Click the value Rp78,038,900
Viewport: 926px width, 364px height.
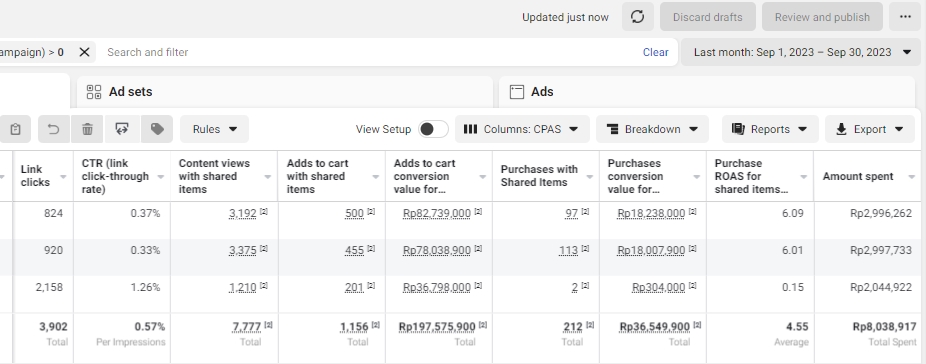(437, 251)
